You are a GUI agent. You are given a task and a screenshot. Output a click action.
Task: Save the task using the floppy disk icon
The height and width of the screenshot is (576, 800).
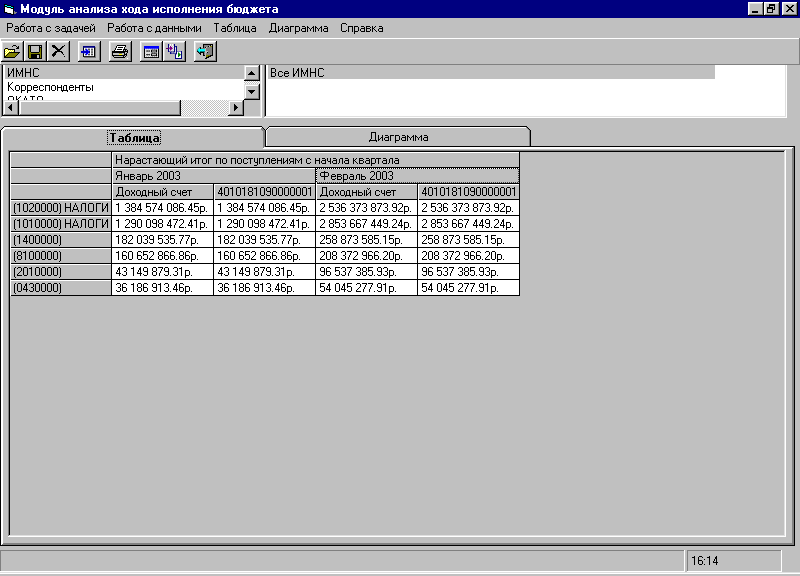(35, 52)
